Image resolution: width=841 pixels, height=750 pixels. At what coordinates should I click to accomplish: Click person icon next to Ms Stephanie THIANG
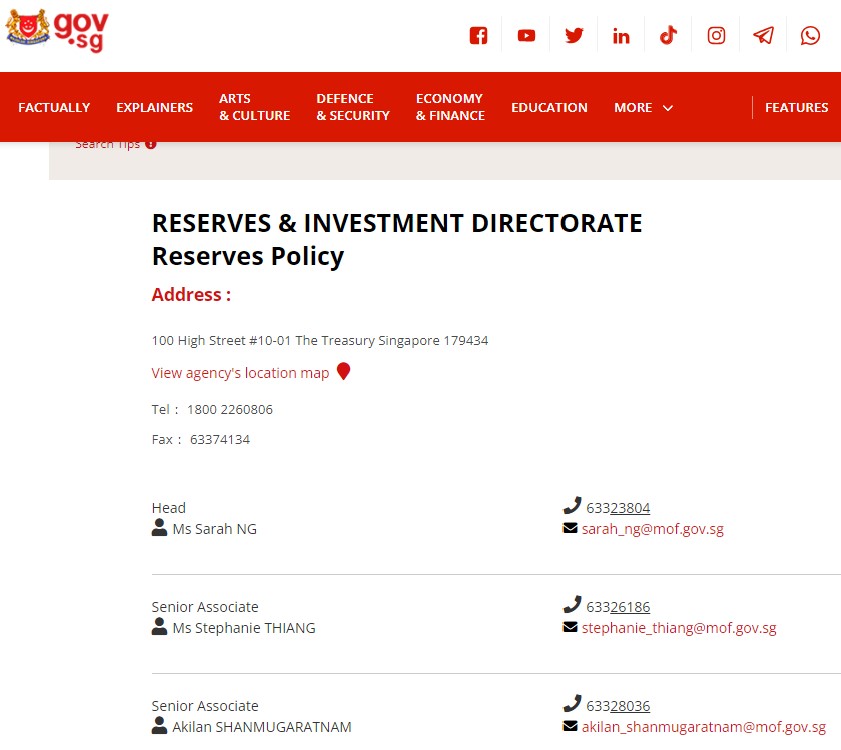(159, 627)
